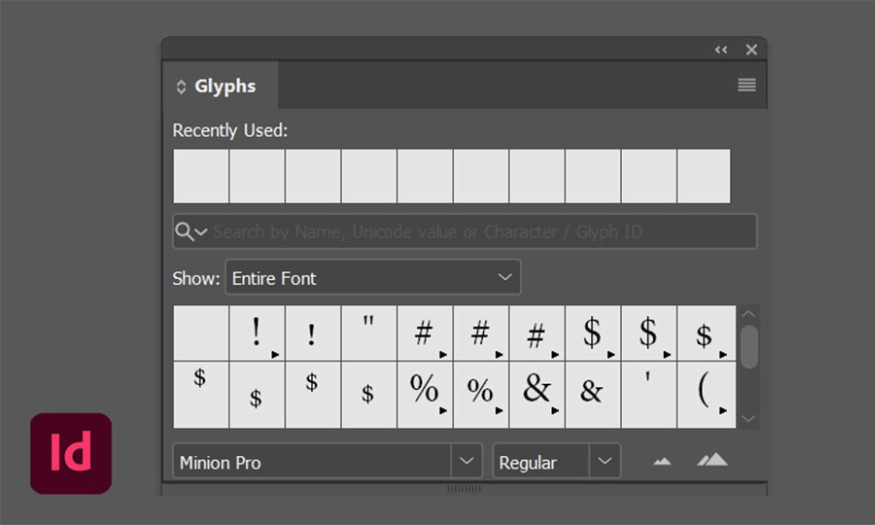Select the smaller exclamation mark glyph

tap(312, 333)
